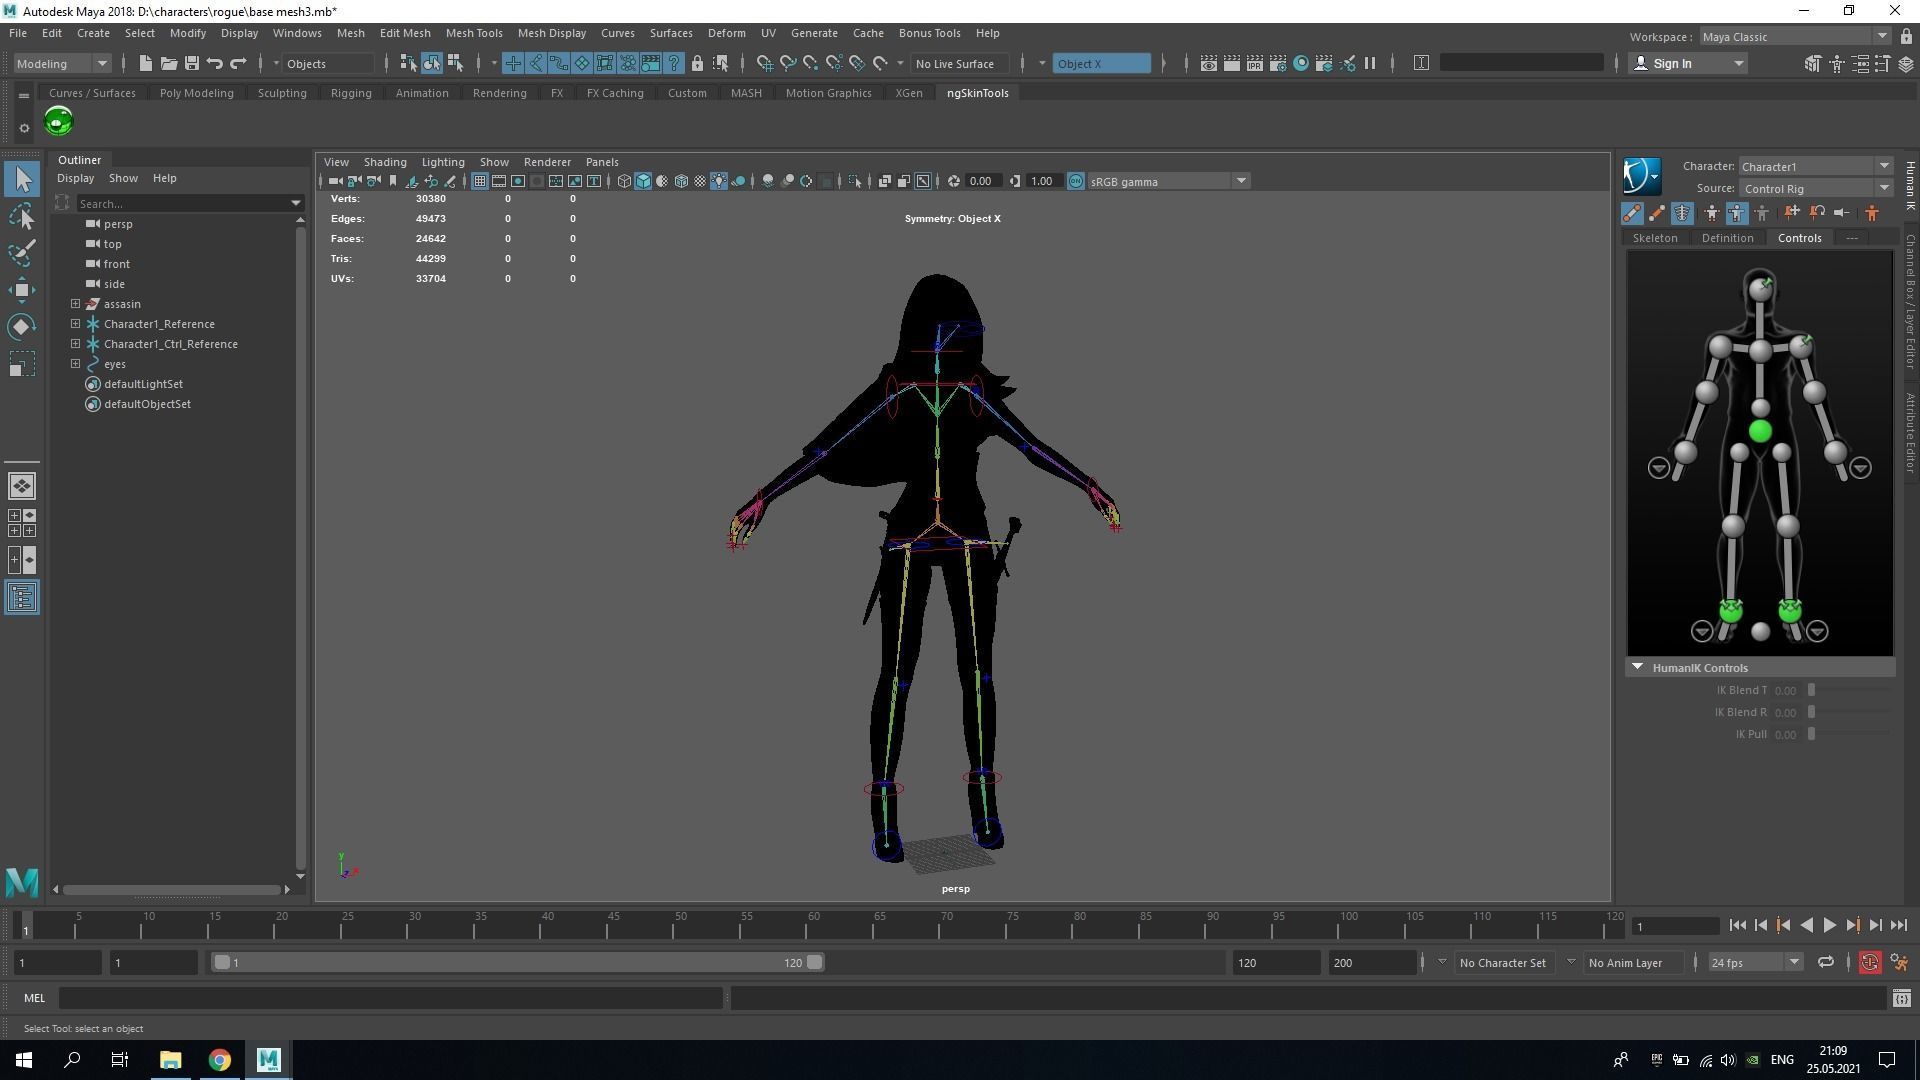Open the Outliner Display menu
Viewport: 1920px width, 1080px height.
75,178
